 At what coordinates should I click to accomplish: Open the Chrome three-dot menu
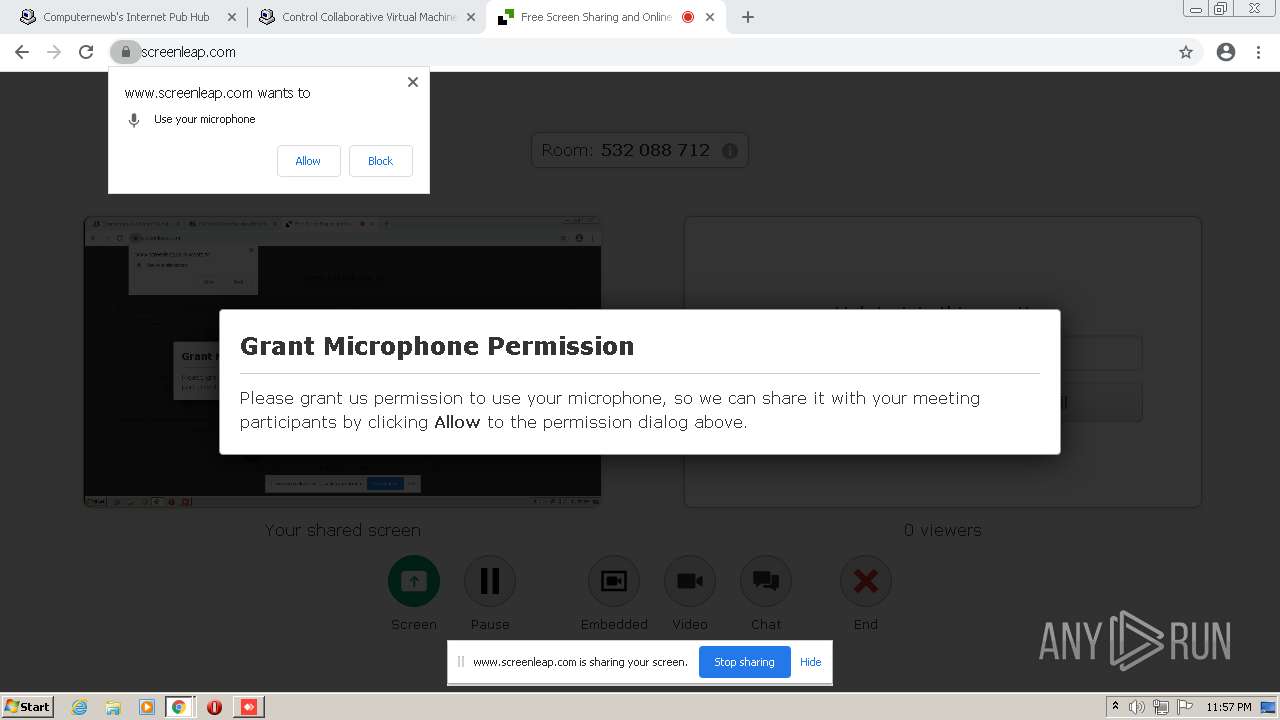(x=1258, y=52)
